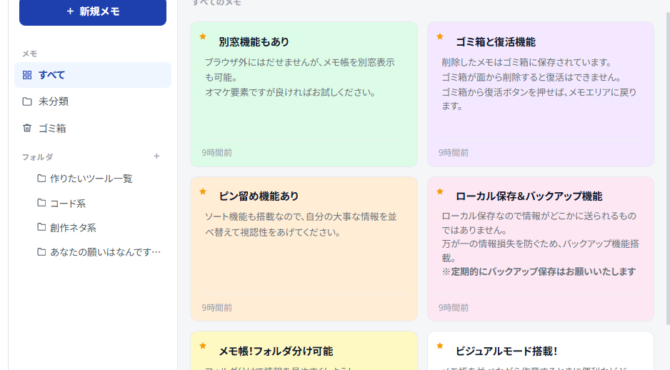Click the ※定期的にバックアップ保存はお願いいたします text
This screenshot has width=670, height=370.
point(539,272)
